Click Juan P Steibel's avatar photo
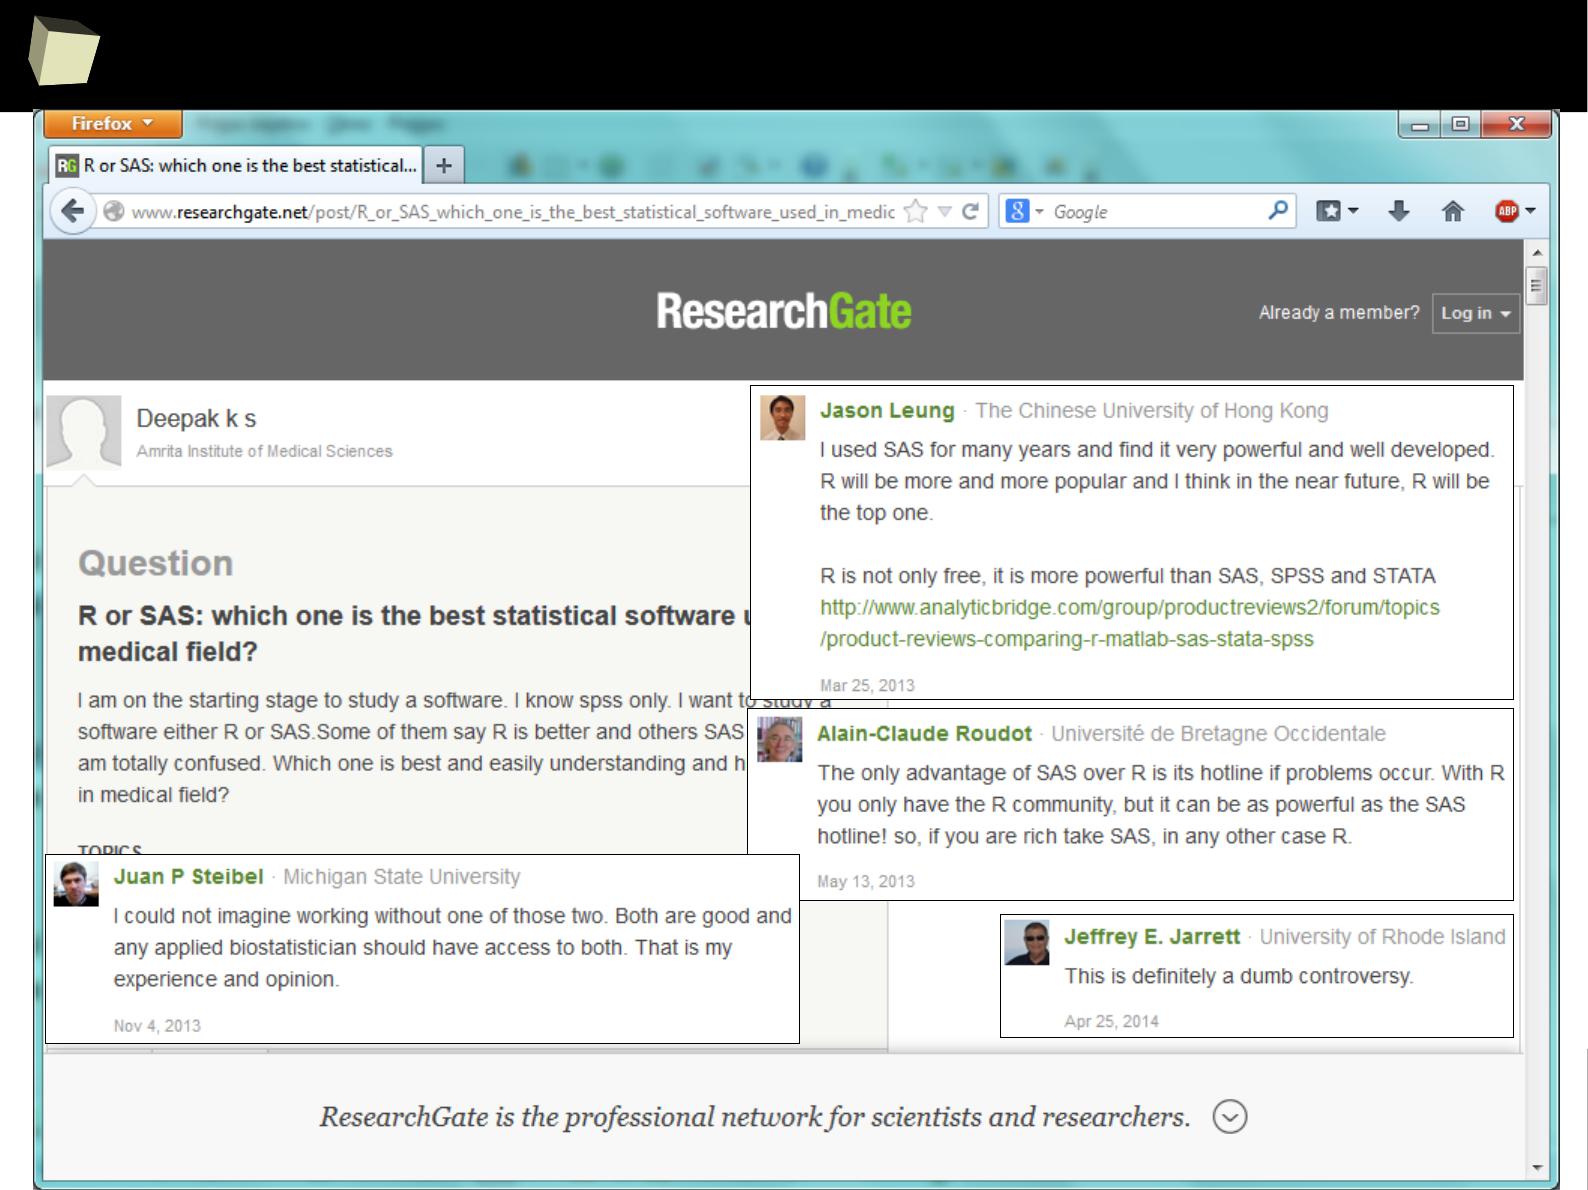 tap(76, 884)
